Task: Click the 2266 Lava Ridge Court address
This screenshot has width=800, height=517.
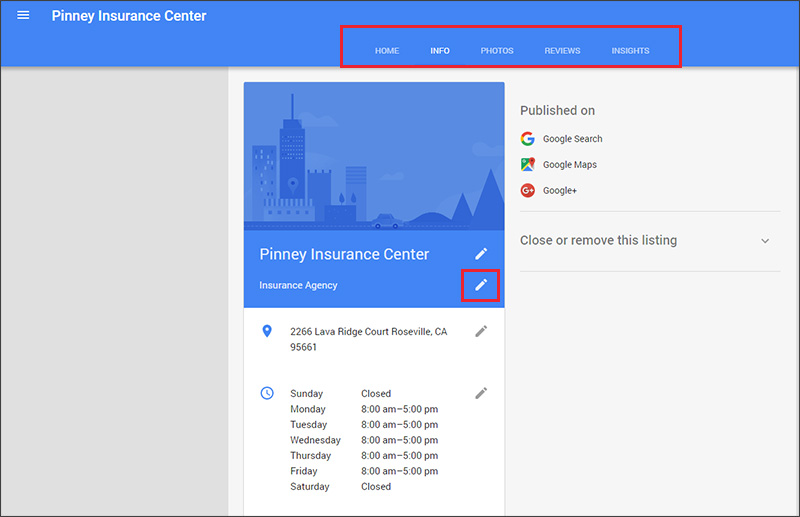Action: (x=369, y=339)
